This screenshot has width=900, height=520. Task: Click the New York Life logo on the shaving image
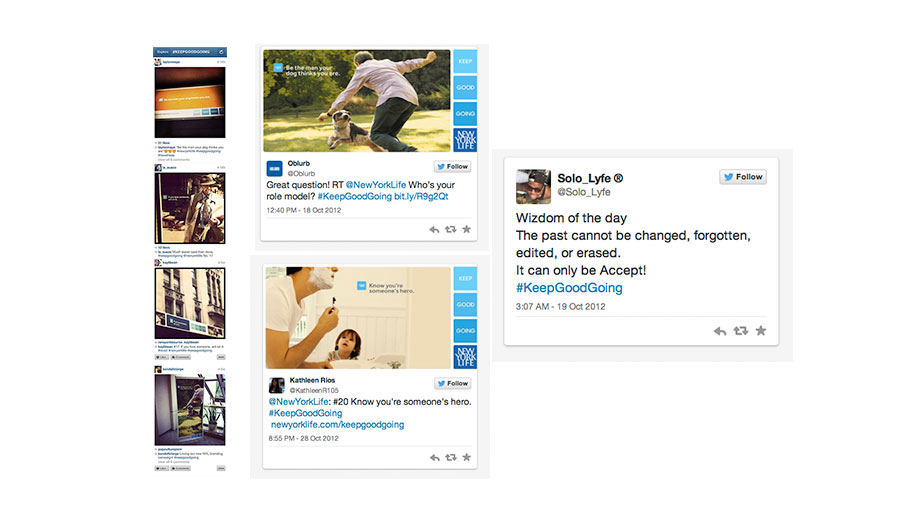click(x=465, y=356)
